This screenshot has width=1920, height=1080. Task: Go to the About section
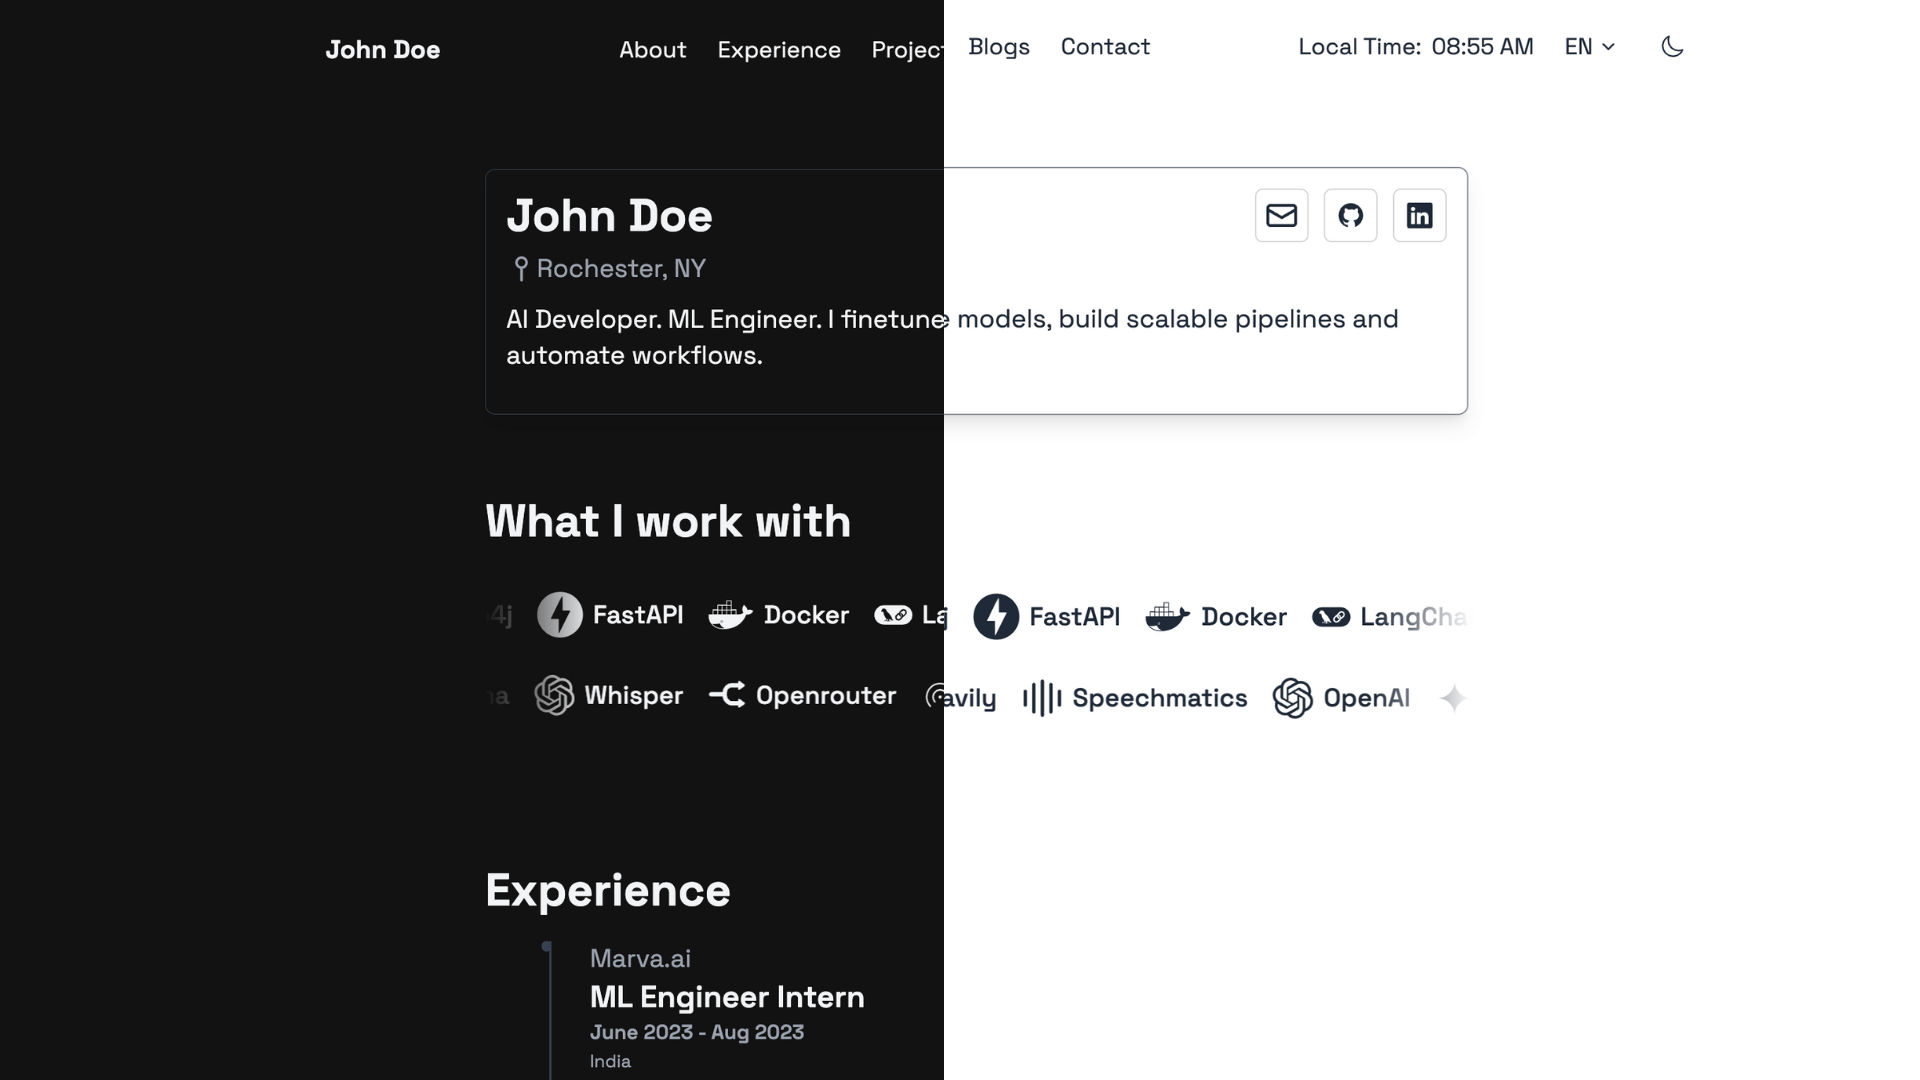[x=652, y=50]
